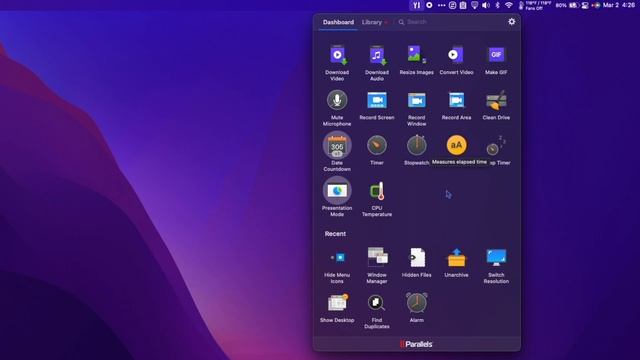This screenshot has height=360, width=640.
Task: Open the Clean Drive tool
Action: click(496, 105)
